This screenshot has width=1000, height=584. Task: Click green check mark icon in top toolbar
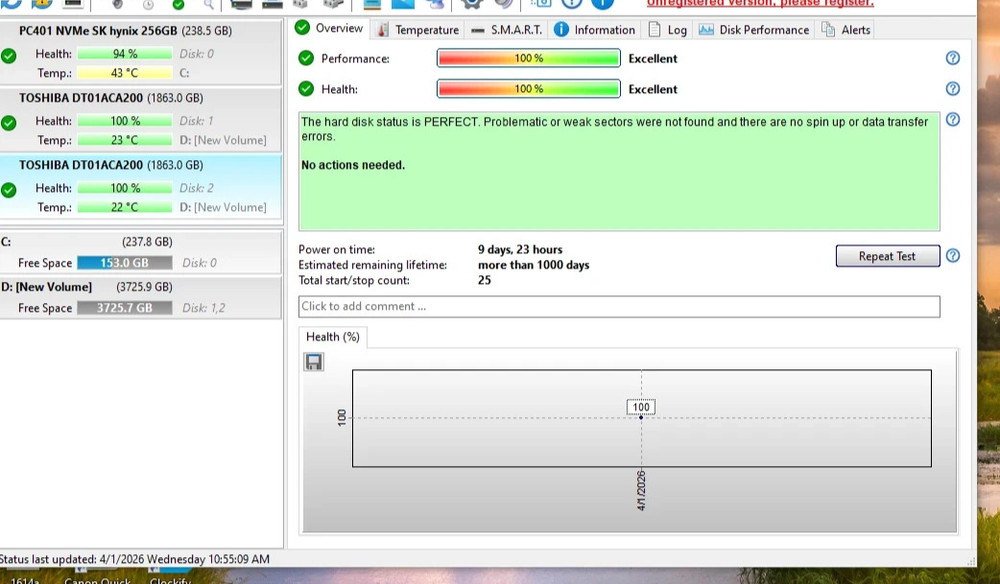click(179, 4)
